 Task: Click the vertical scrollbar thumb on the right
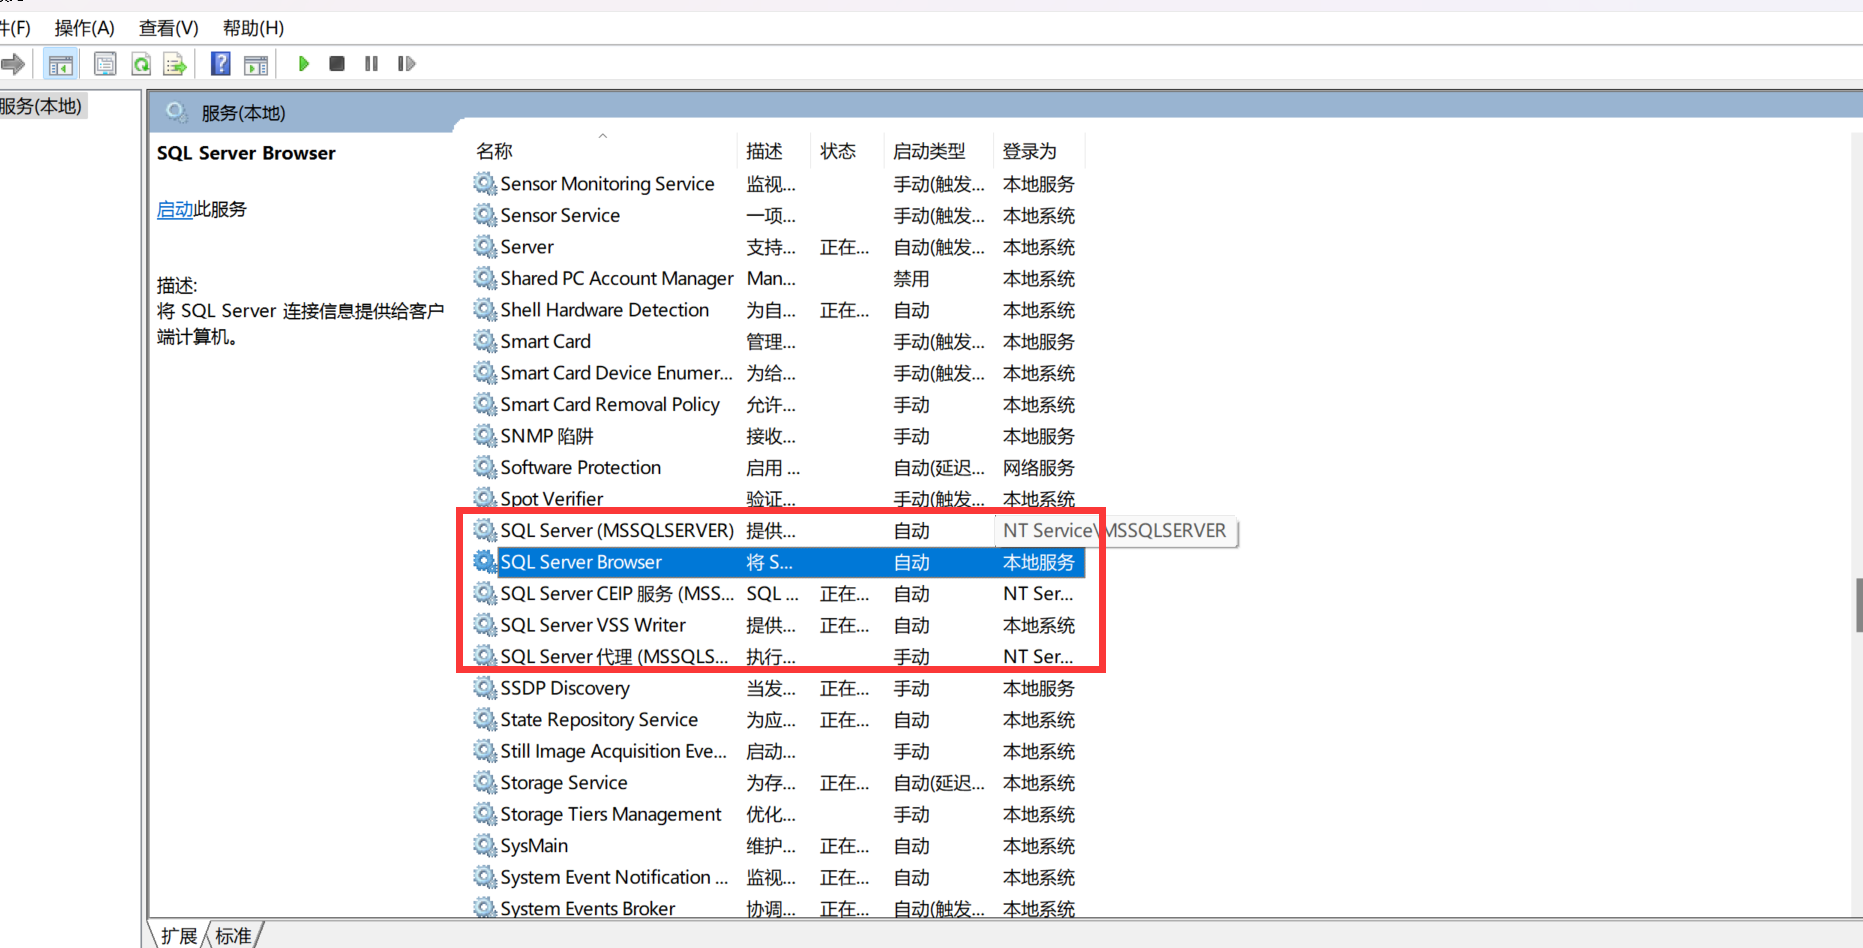pos(1859,604)
